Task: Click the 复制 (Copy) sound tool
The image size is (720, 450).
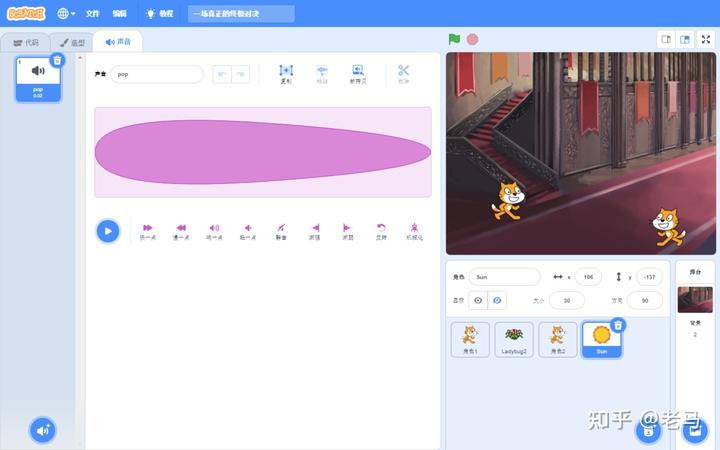Action: coord(286,74)
